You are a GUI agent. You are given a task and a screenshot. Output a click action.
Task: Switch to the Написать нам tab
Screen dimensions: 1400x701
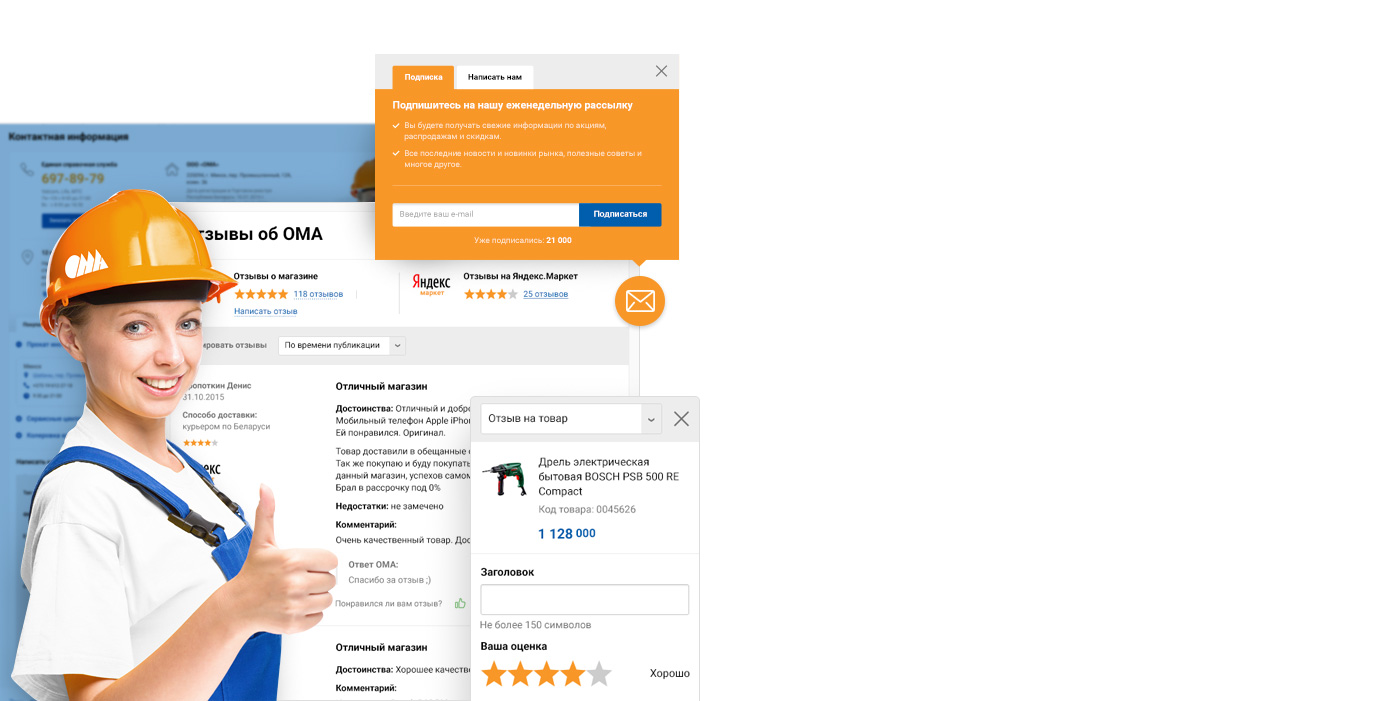(495, 77)
